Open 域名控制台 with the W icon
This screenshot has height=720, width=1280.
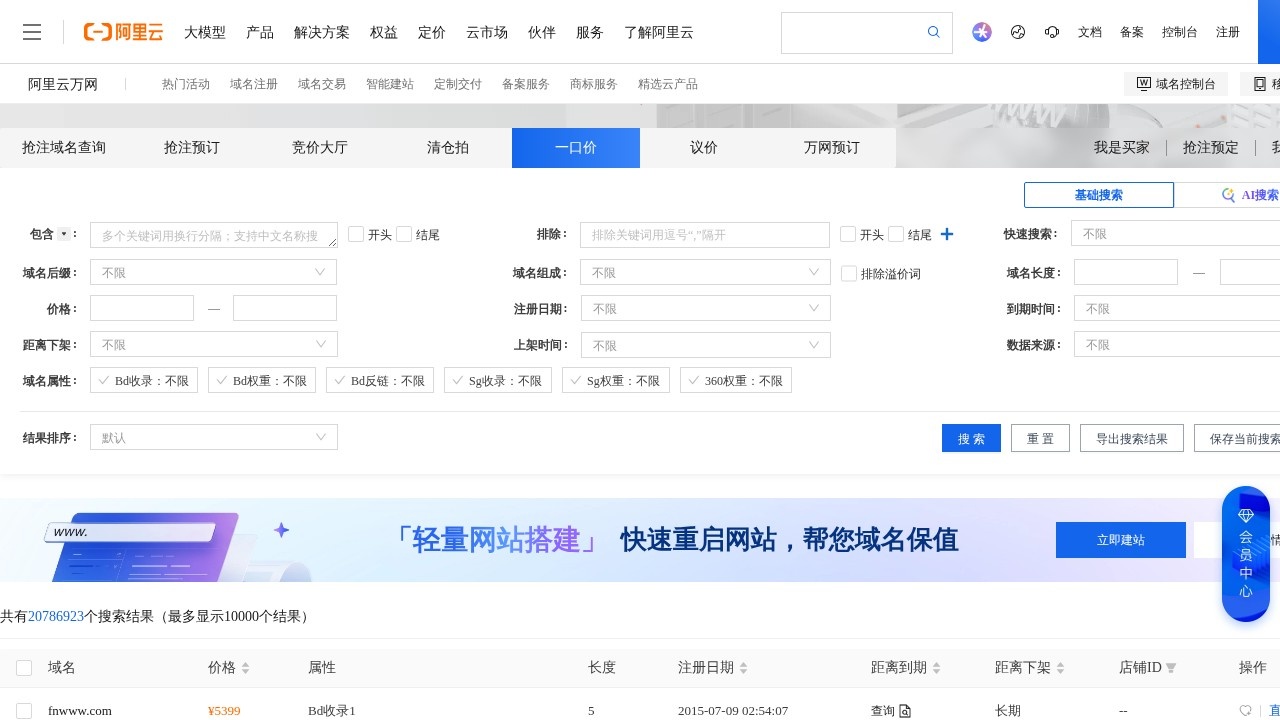(1175, 84)
